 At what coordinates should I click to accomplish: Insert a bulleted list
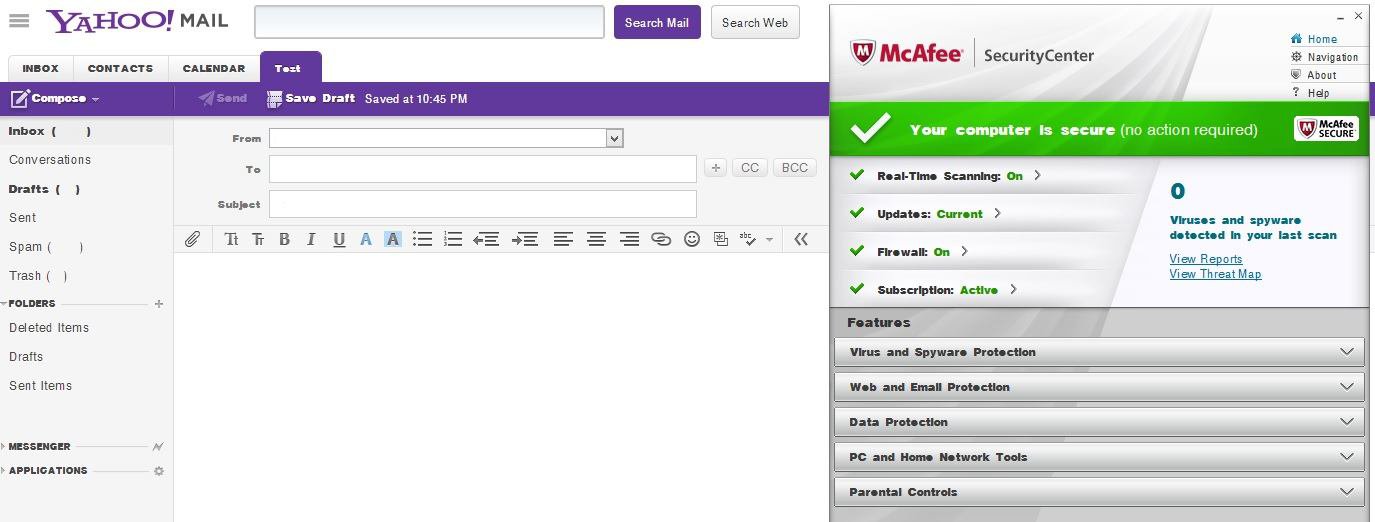[x=422, y=239]
